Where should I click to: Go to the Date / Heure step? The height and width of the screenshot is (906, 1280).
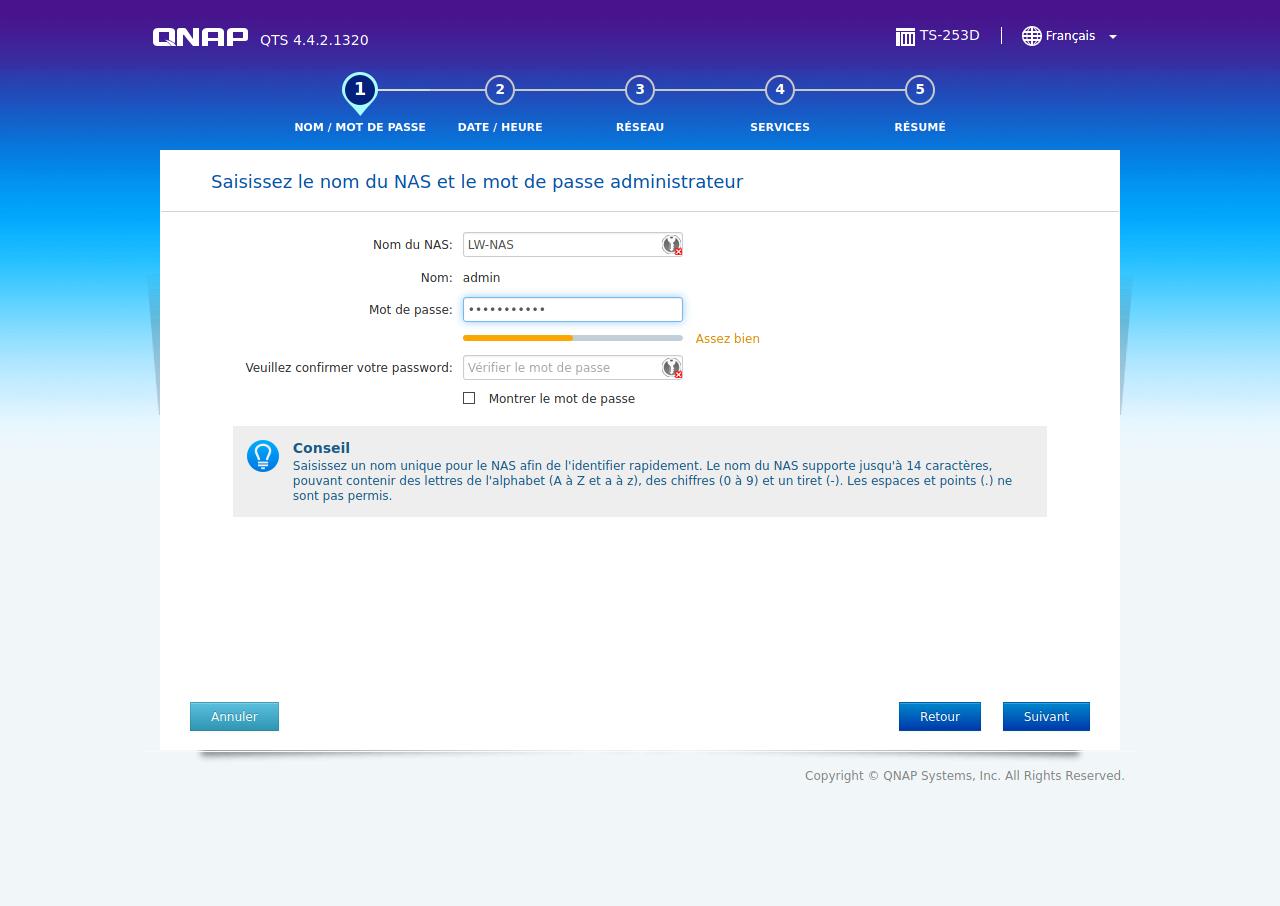pos(500,90)
